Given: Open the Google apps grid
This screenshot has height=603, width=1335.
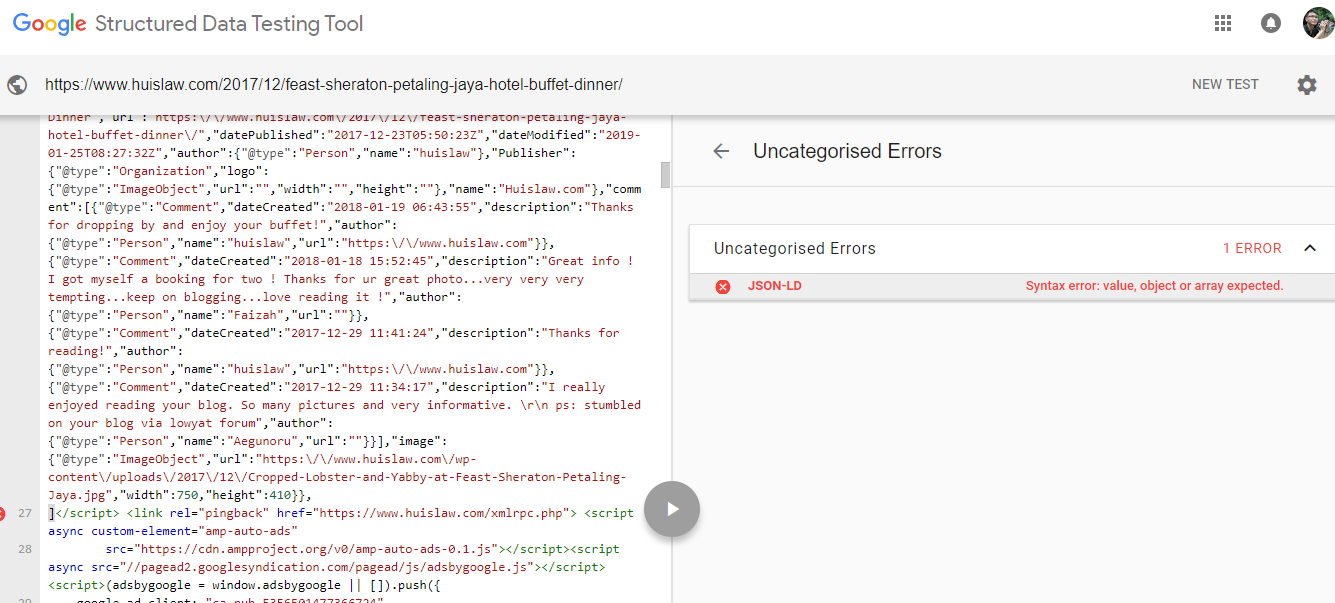Looking at the screenshot, I should click(1222, 23).
